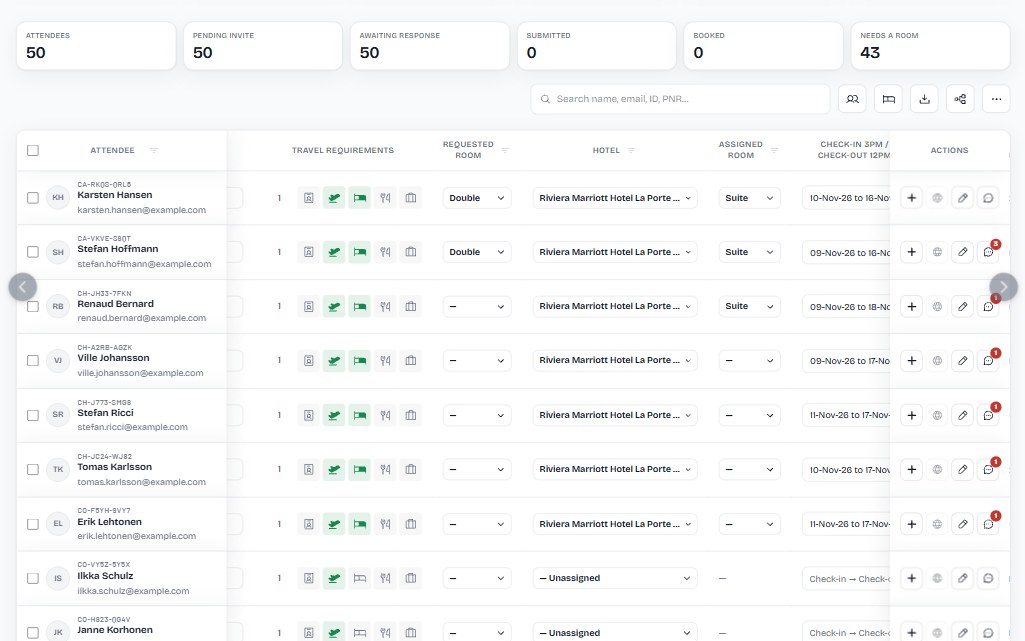Click luggage icon in Stefan Ricci's row
1025x641 pixels.
point(411,415)
